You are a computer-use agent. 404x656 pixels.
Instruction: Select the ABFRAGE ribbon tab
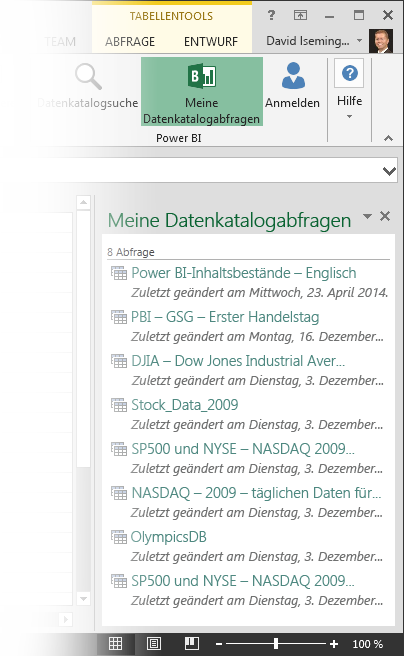point(130,41)
